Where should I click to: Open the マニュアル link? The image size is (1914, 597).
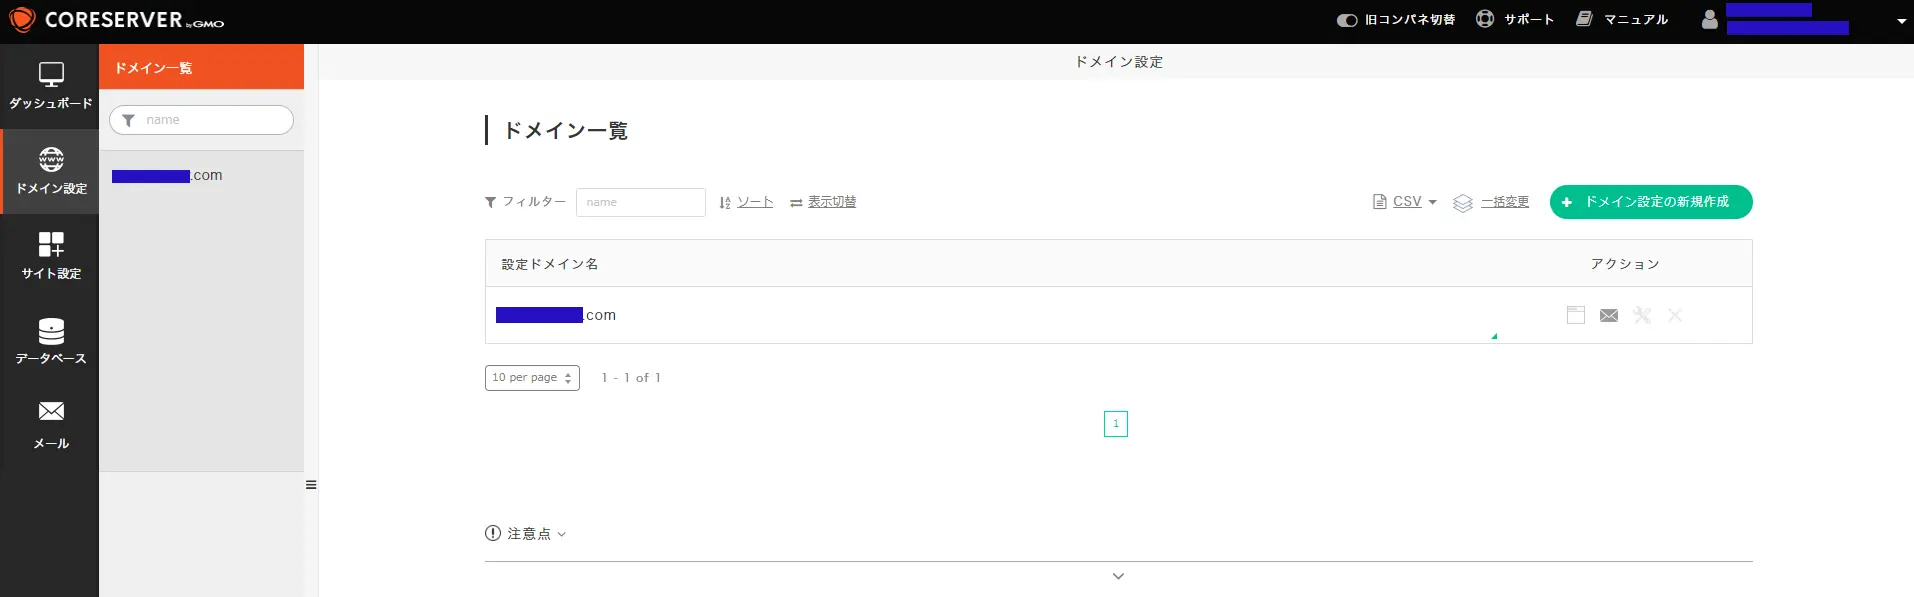[x=1636, y=20]
